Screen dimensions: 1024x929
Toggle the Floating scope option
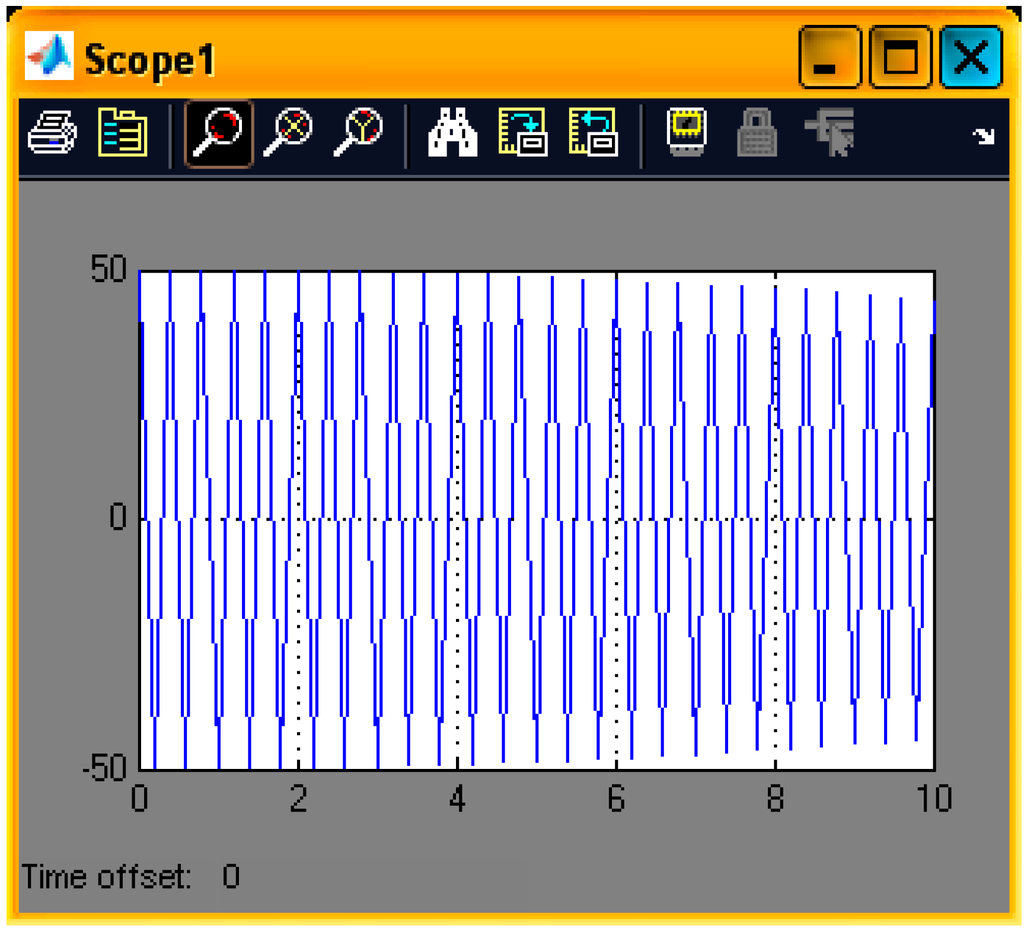point(687,134)
